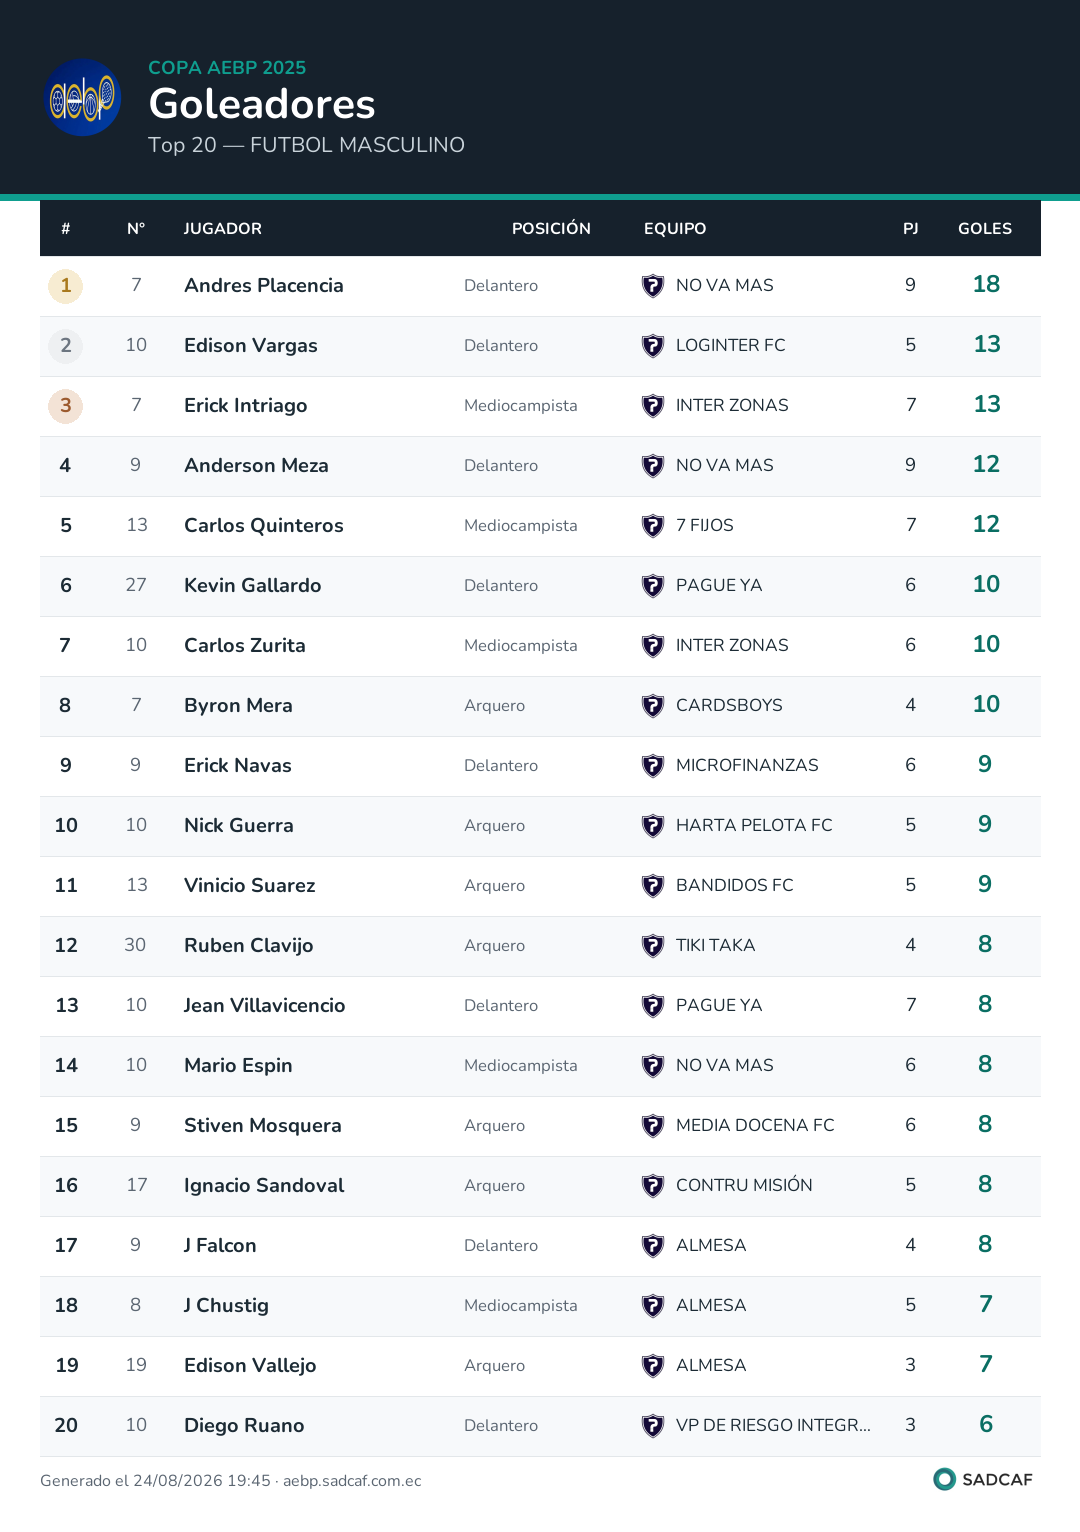Click the EQUIPO column header
Image resolution: width=1080 pixels, height=1532 pixels.
click(675, 229)
